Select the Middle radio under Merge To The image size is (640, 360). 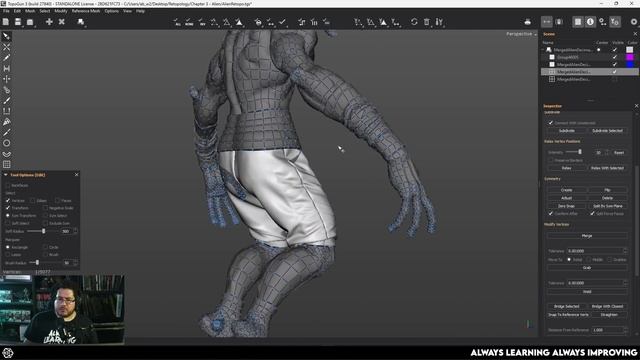point(589,260)
